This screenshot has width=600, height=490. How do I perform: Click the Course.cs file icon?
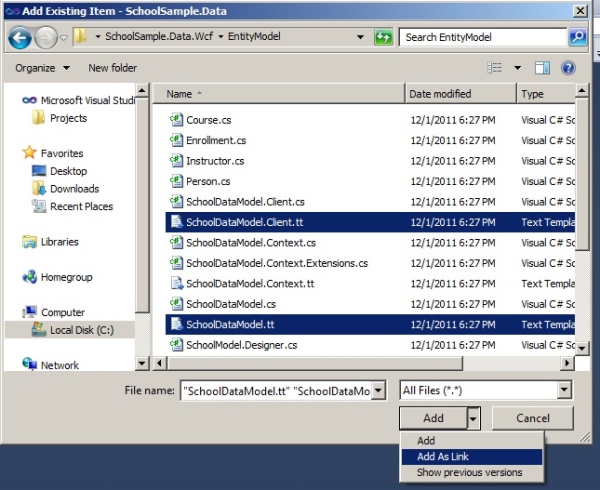pos(176,120)
